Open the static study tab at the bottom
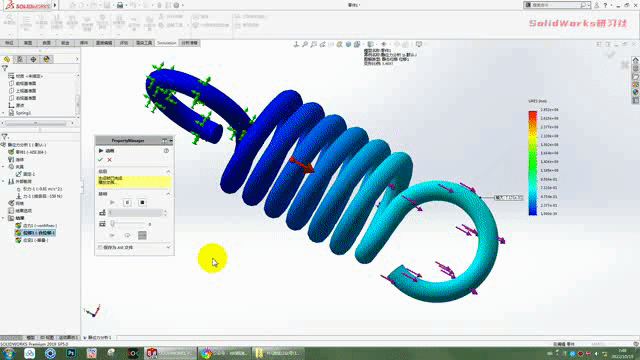This screenshot has height=360, width=640. pyautogui.click(x=98, y=338)
